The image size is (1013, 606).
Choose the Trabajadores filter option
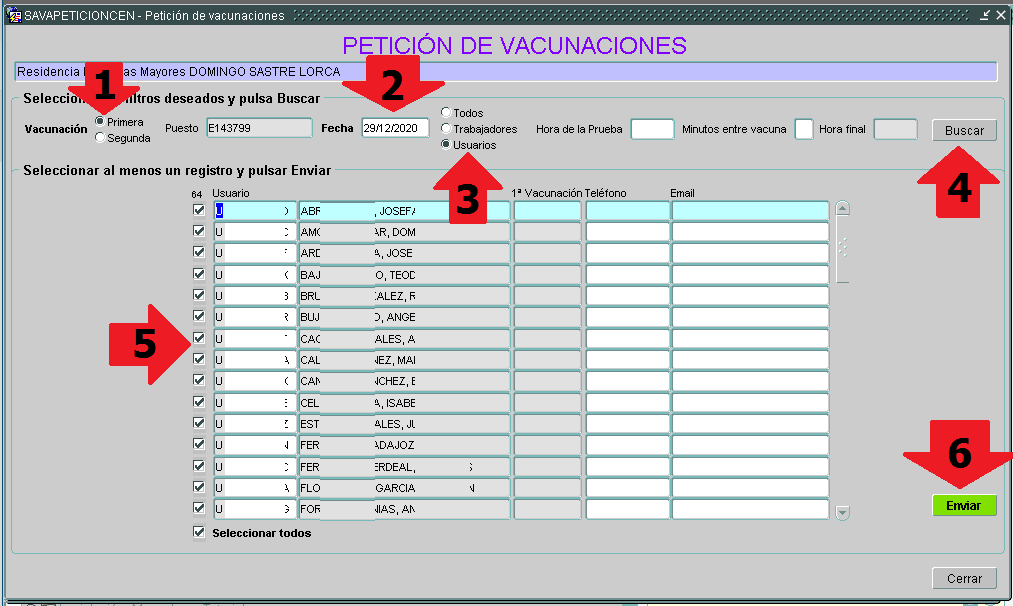446,129
